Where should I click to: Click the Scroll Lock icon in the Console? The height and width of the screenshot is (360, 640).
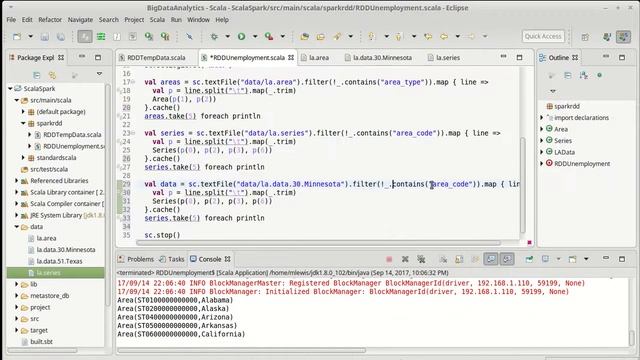point(459,259)
